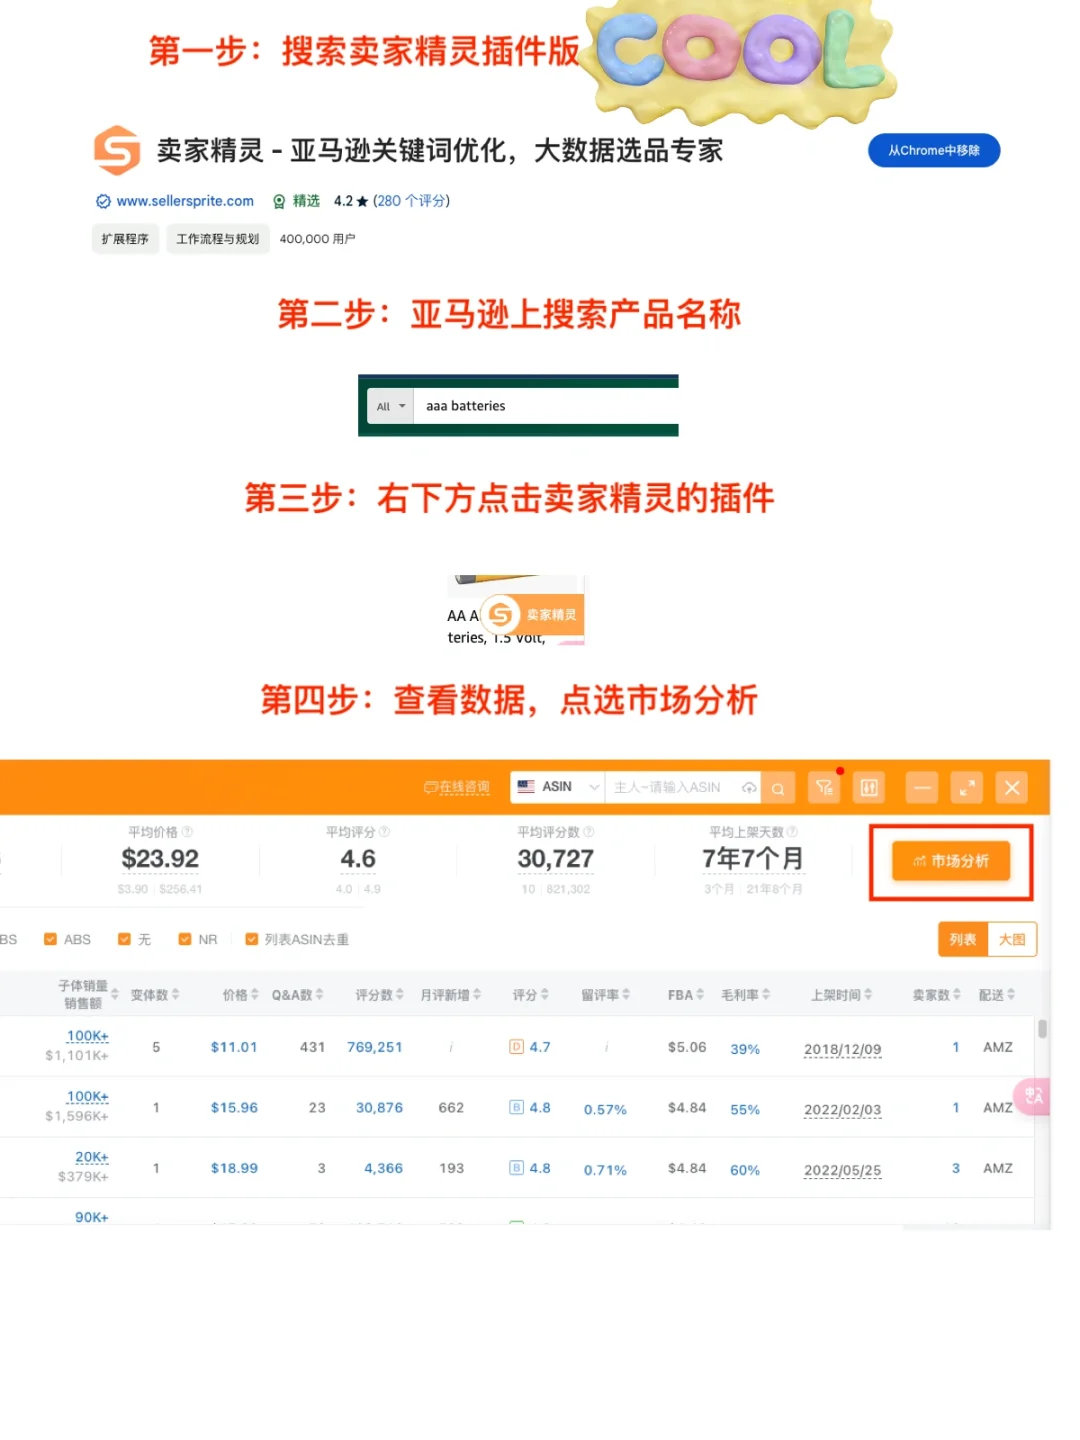Switch to 大图 view tab

1012,939
